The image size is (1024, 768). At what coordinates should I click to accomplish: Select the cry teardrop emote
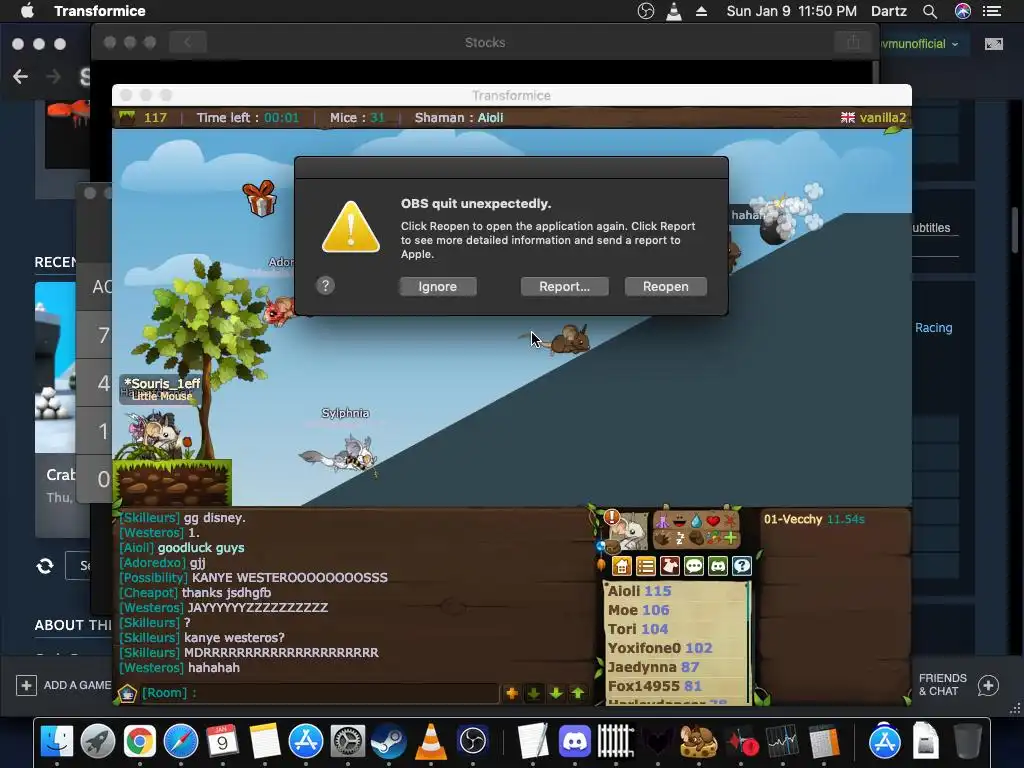[x=696, y=521]
